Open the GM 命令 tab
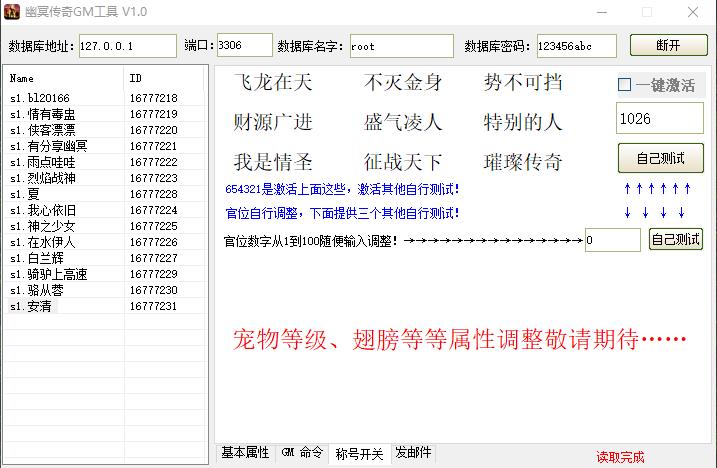This screenshot has height=468, width=717. click(302, 453)
